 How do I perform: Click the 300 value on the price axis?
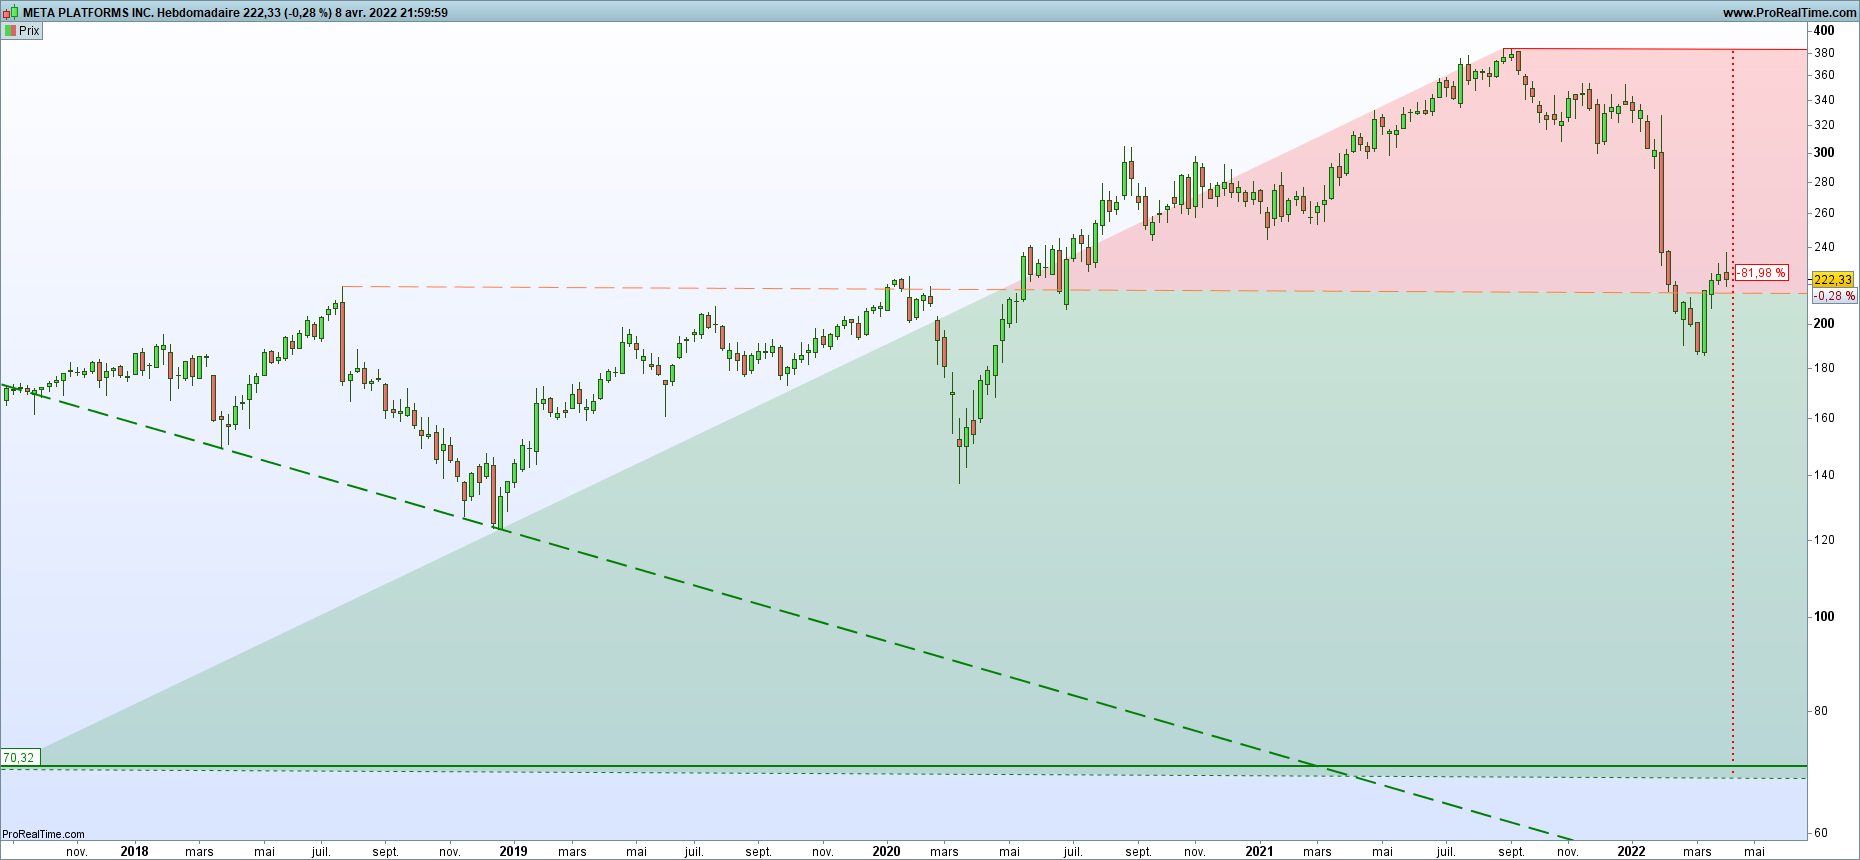click(1824, 153)
